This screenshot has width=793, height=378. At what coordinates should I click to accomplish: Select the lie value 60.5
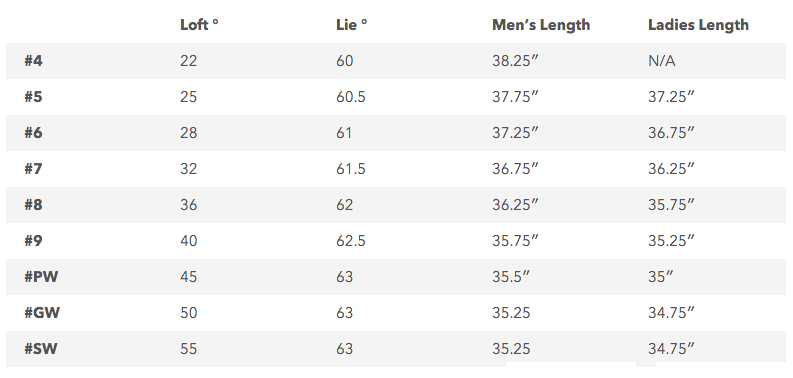click(350, 97)
